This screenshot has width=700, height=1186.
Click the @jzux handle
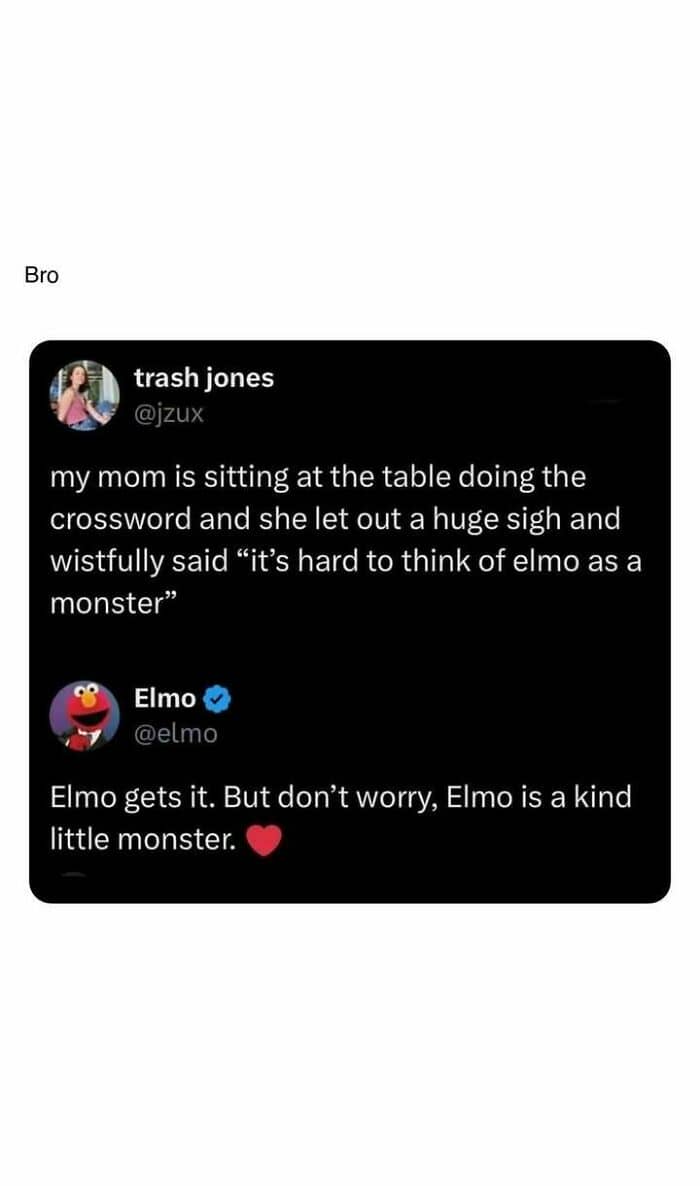(x=169, y=412)
